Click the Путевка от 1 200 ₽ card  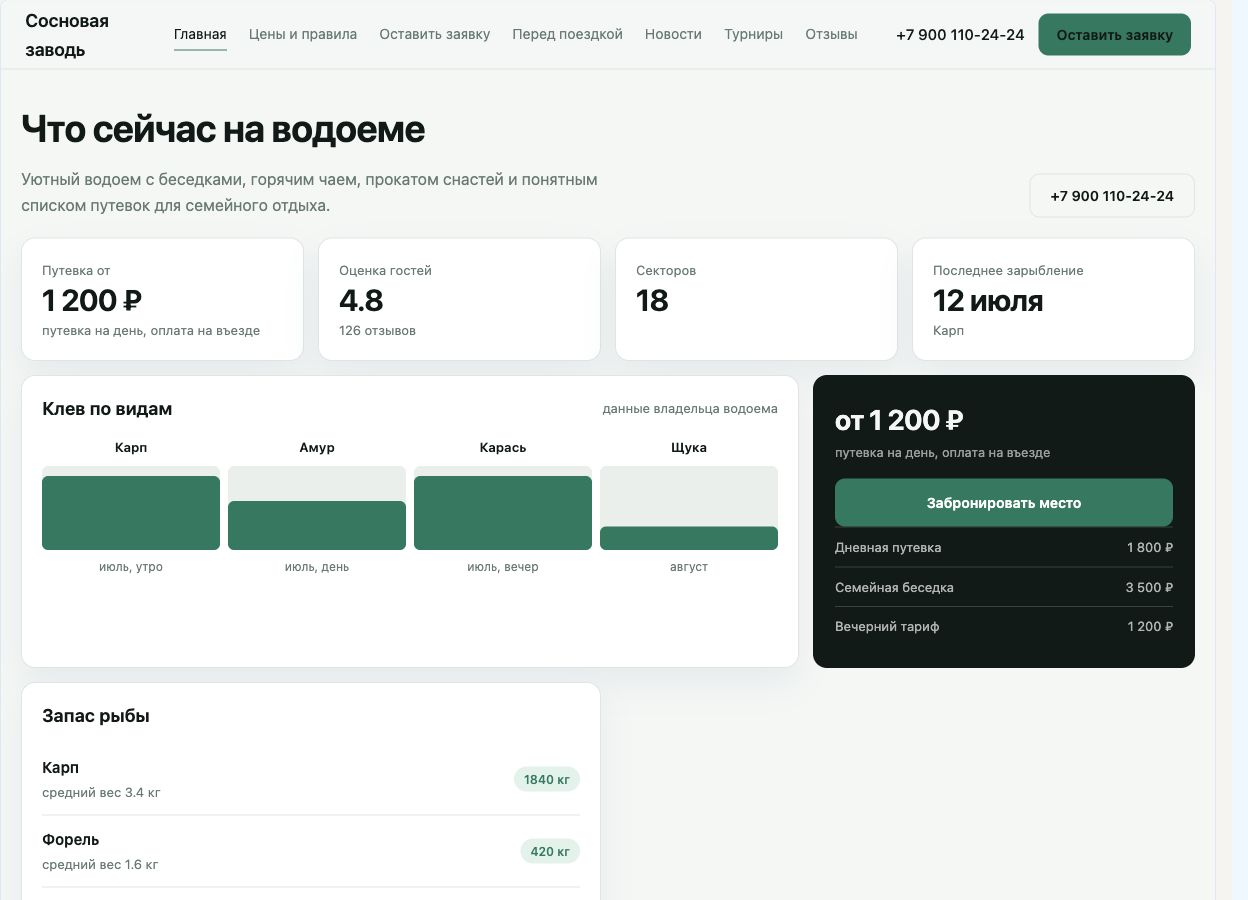click(162, 299)
